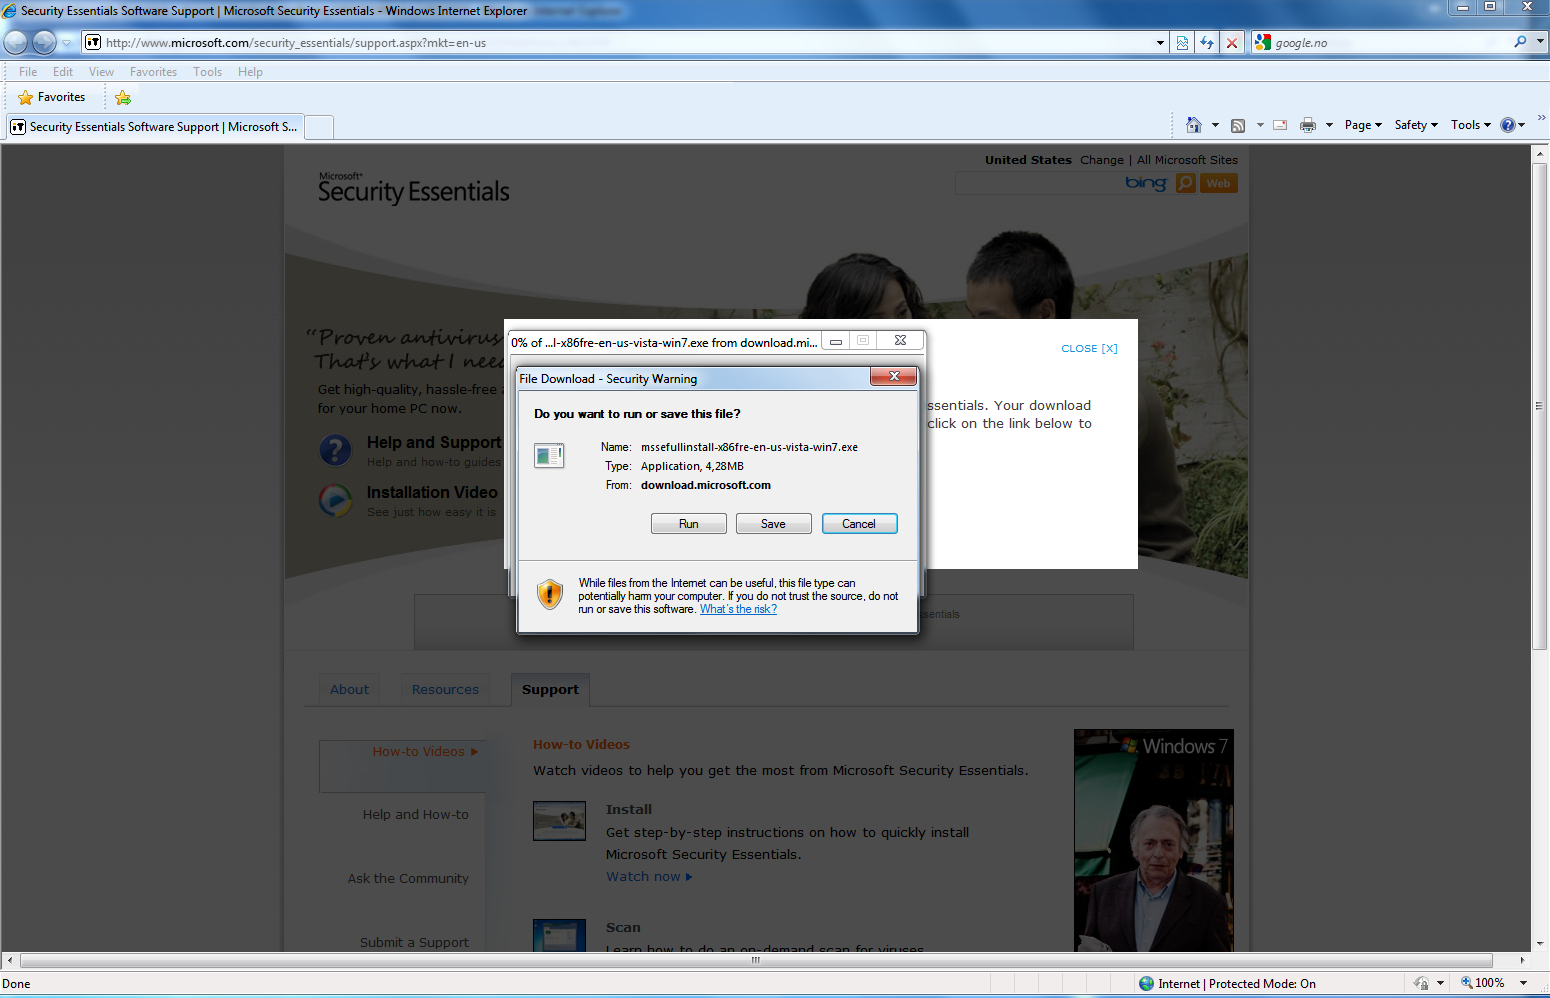The height and width of the screenshot is (998, 1550).
Task: Click the Home icon in the command bar
Action: 1193,125
